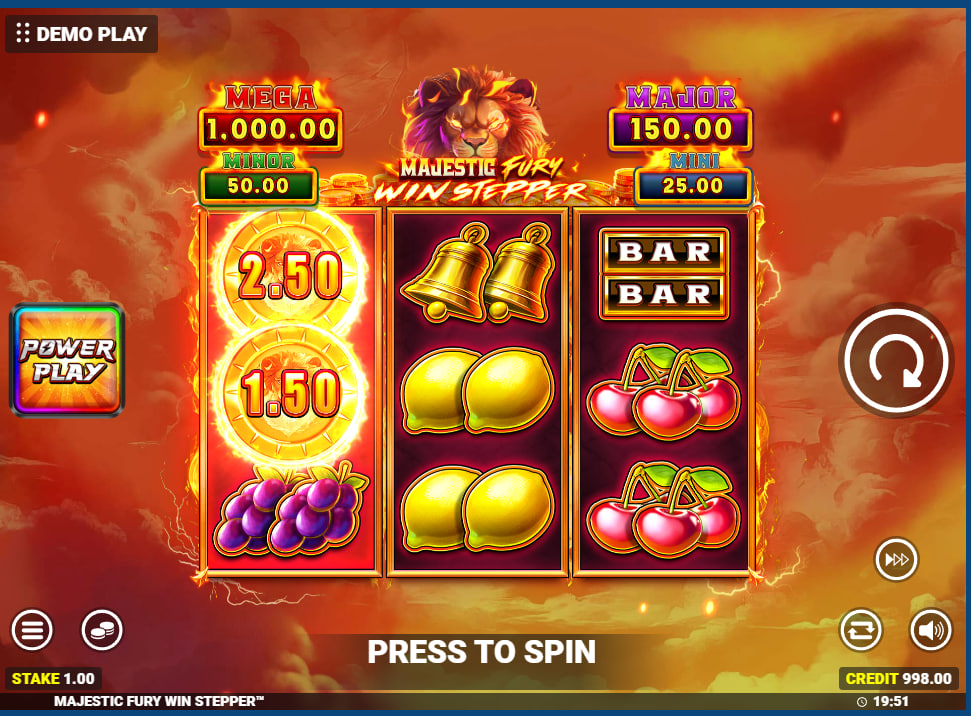Click the large circular spin button
The height and width of the screenshot is (716, 971).
pos(896,360)
